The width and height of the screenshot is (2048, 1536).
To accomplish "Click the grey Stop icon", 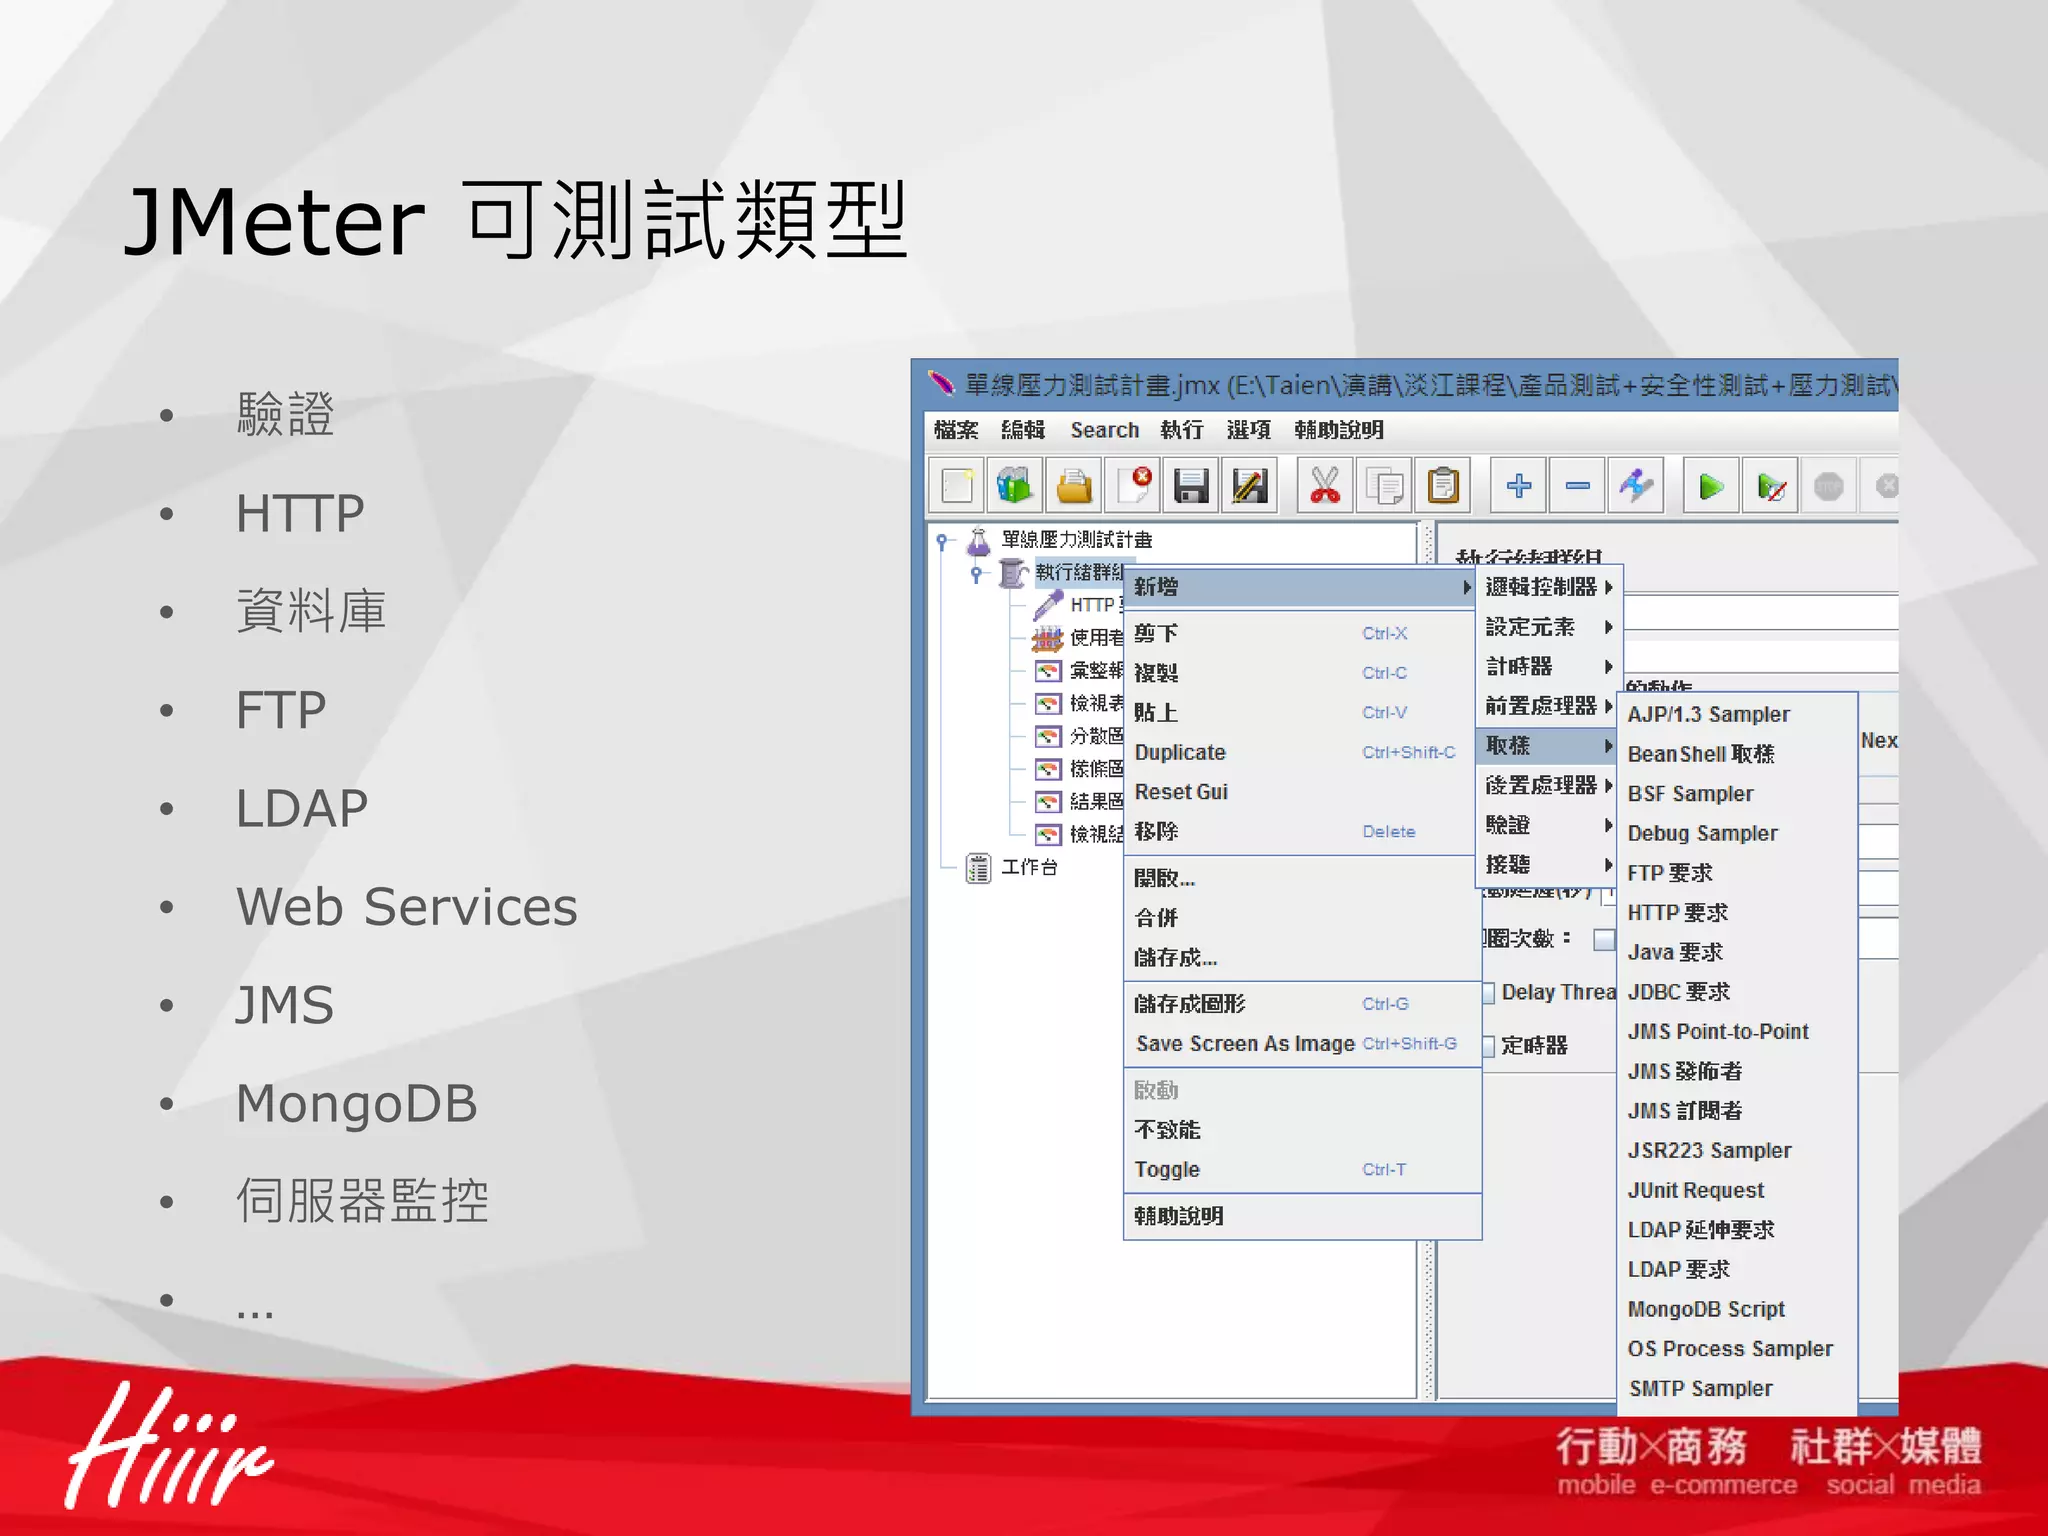I will tap(1828, 486).
